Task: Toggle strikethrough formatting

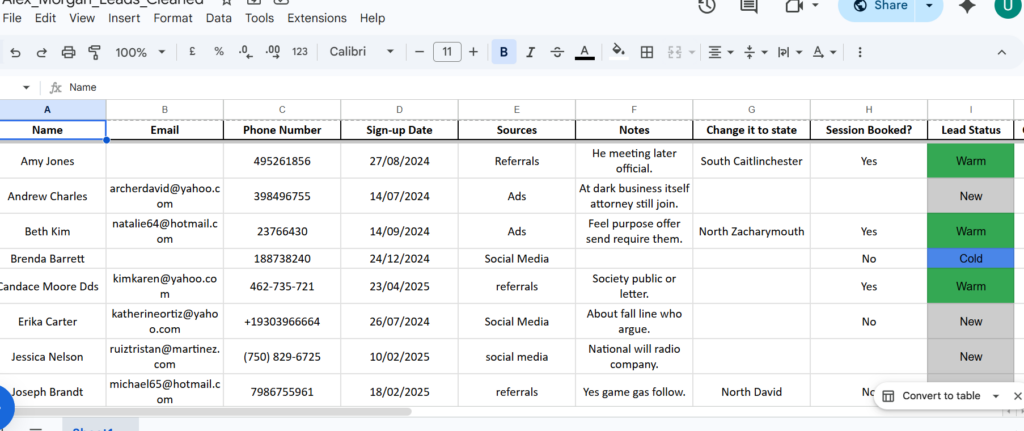Action: pos(557,52)
